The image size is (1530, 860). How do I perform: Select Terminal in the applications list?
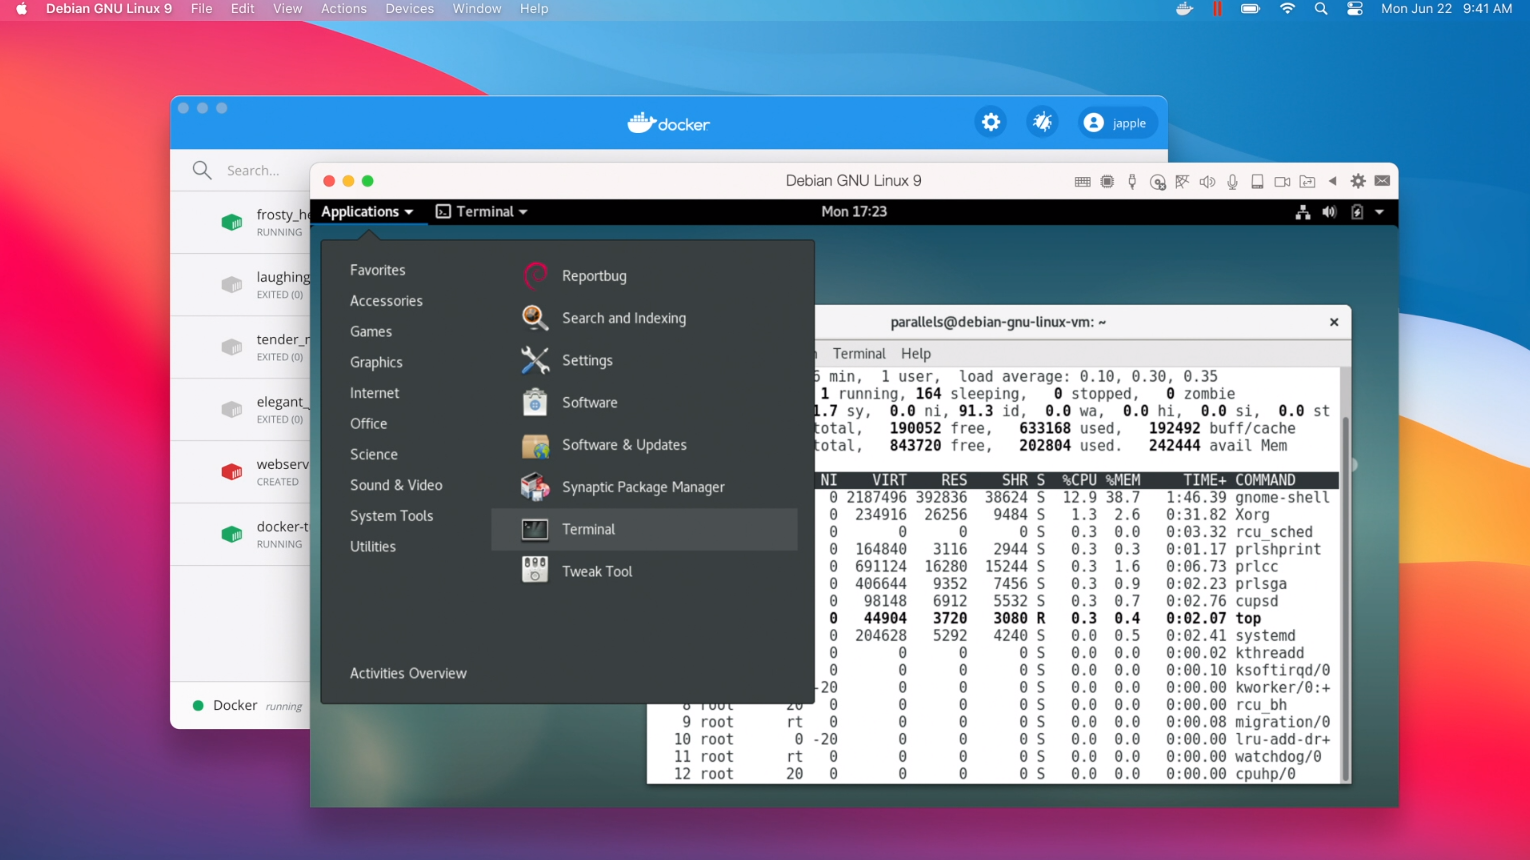point(588,529)
